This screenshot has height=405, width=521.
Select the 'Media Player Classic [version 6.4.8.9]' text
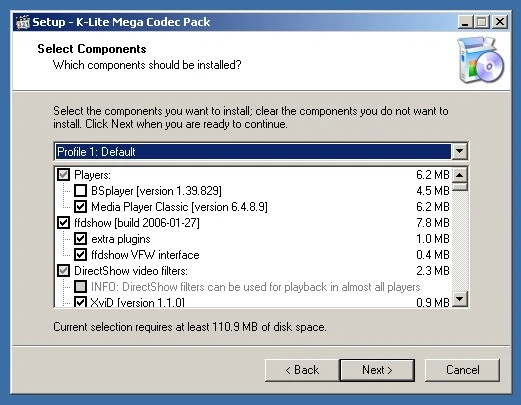click(x=179, y=207)
